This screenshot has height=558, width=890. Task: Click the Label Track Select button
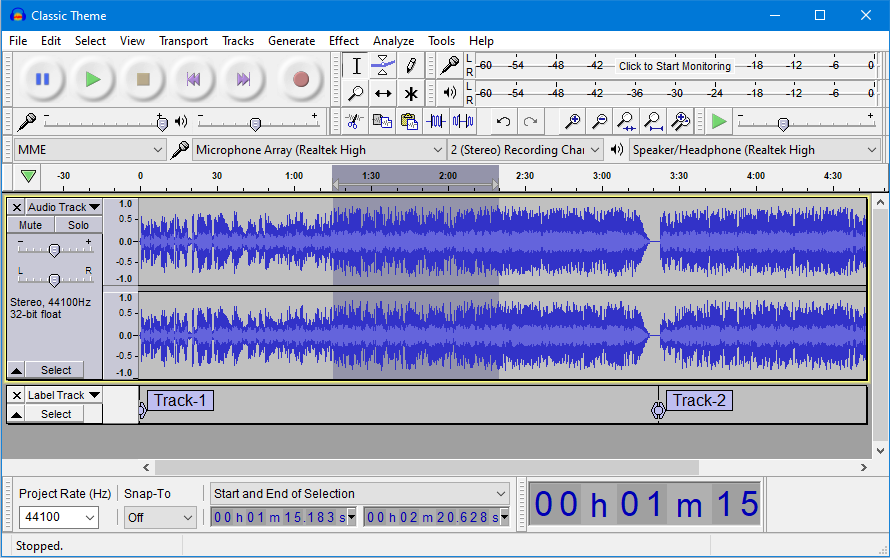[x=56, y=414]
